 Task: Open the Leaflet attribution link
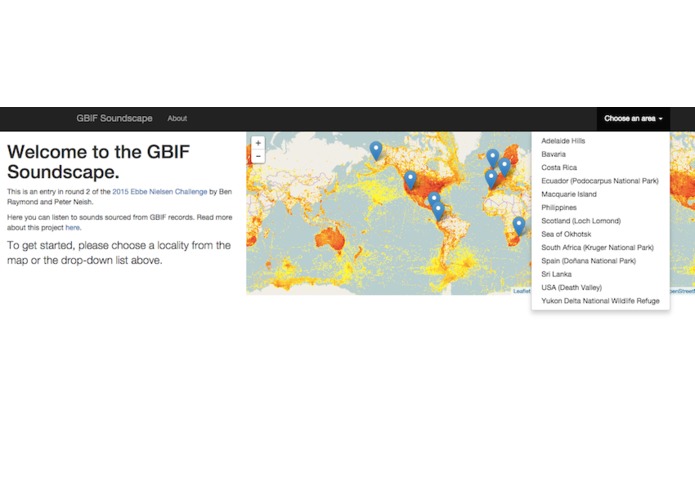(522, 291)
